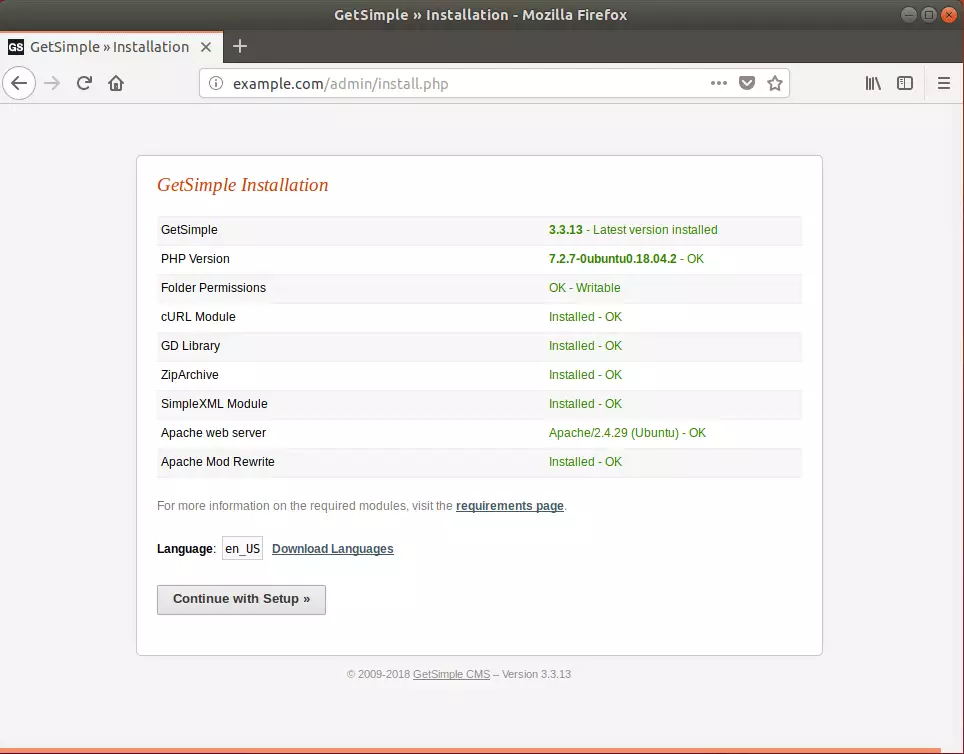Screen dimensions: 964x754
Task: Click the SimpleXML Module row label
Action: 214,403
